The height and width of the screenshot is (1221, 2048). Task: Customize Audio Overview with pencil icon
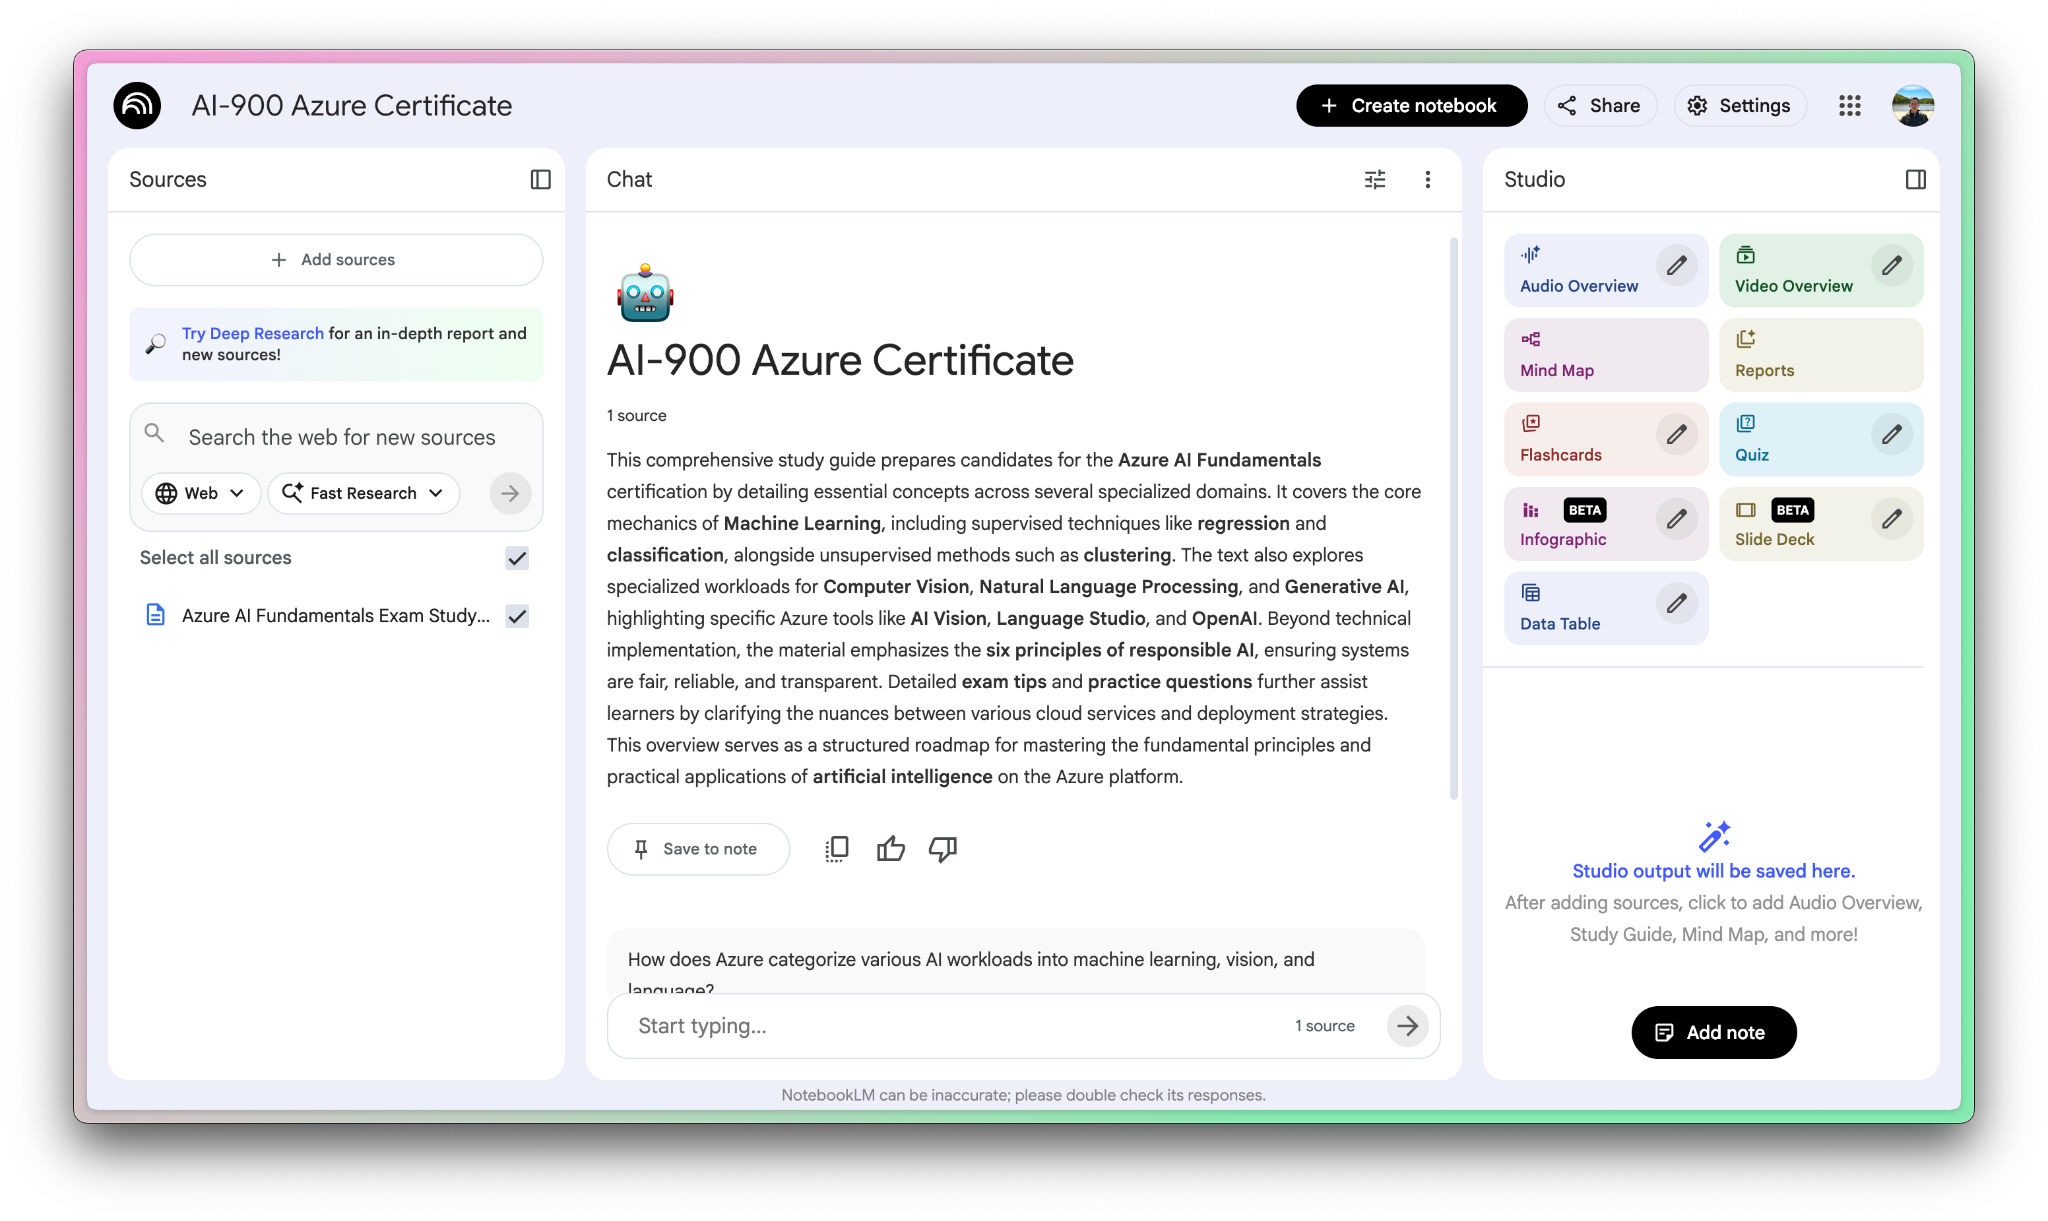[x=1677, y=266]
